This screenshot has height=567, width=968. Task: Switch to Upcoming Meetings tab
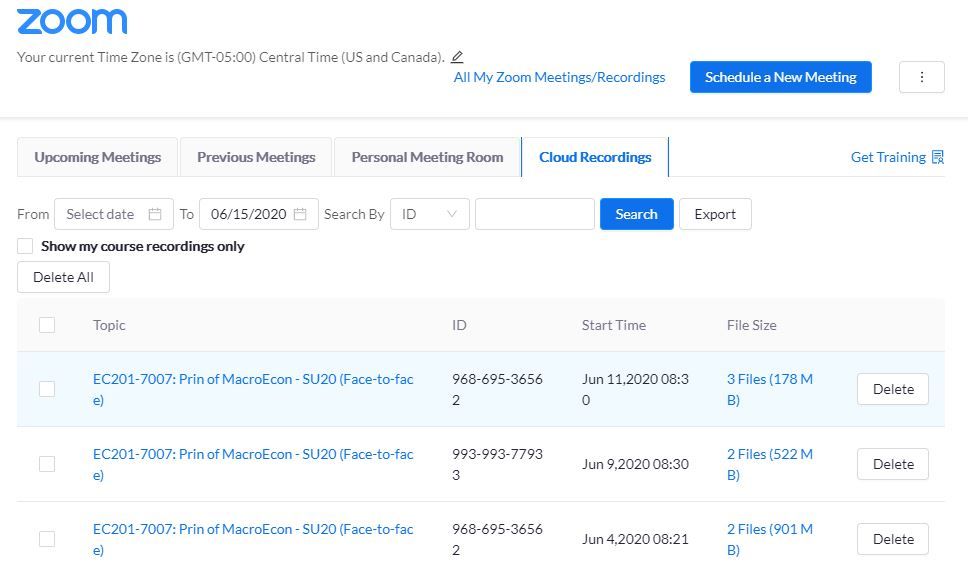pos(97,157)
